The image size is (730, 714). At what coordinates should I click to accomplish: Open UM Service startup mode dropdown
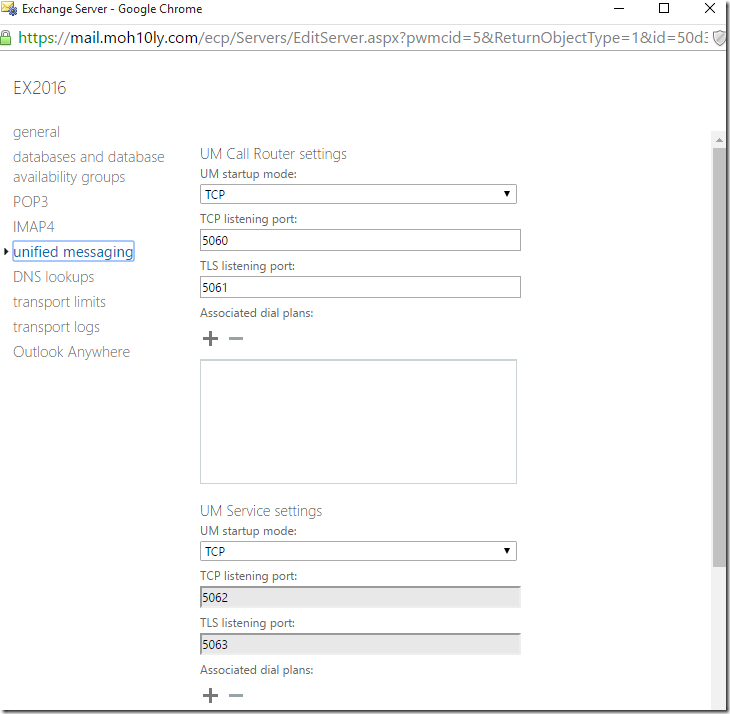tap(358, 551)
